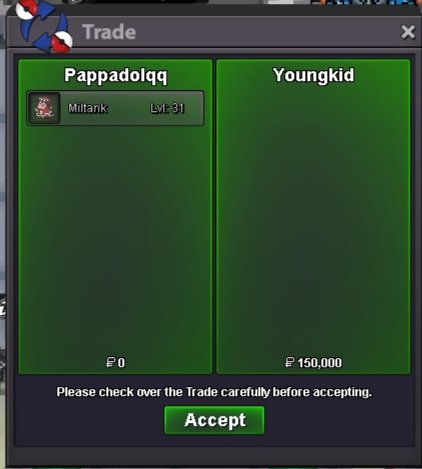Select Youngkid's 150,000 money amount

pos(320,363)
